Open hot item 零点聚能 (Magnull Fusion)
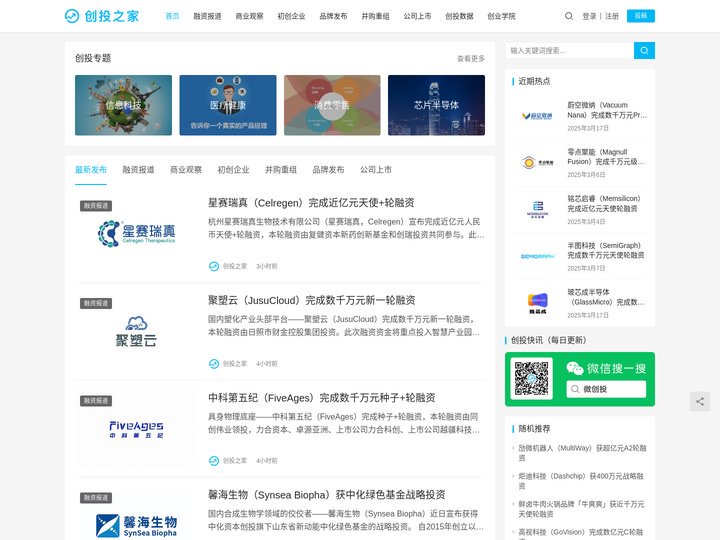Screen dimensions: 720x540 coord(606,157)
